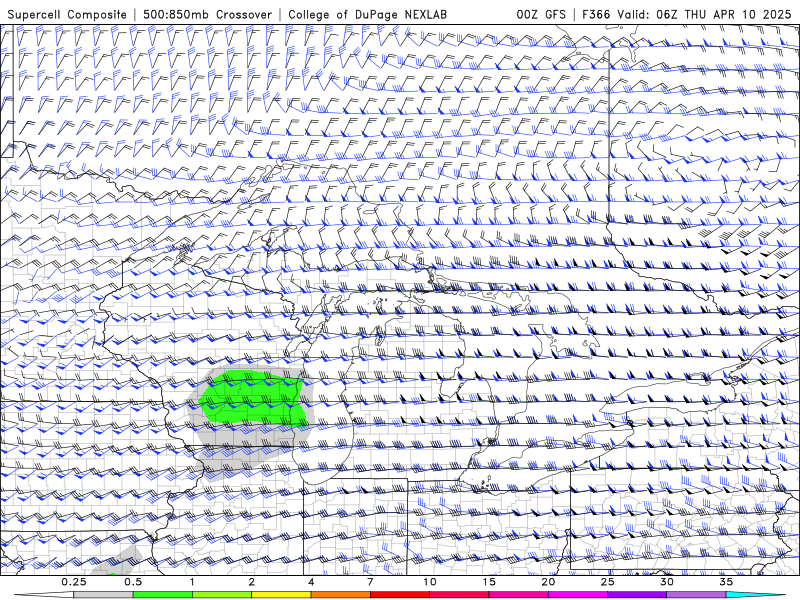Click the colorbar label '7'
Image resolution: width=800 pixels, height=600 pixels.
click(x=370, y=582)
